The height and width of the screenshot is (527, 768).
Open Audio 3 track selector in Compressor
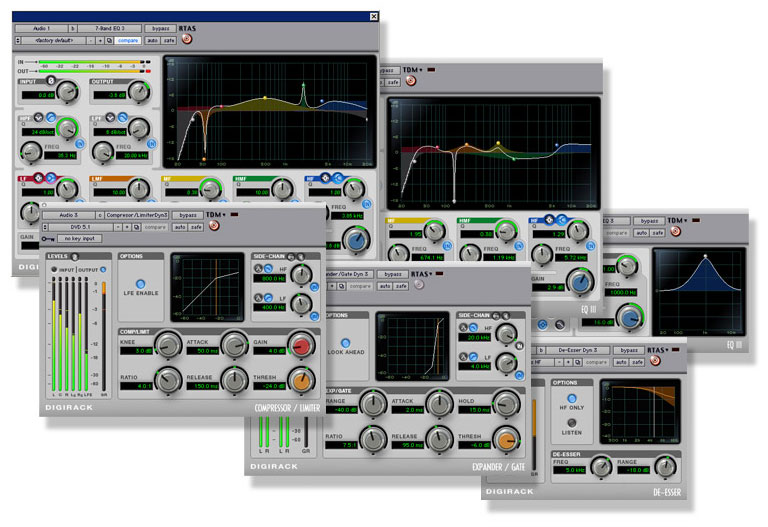click(x=69, y=215)
